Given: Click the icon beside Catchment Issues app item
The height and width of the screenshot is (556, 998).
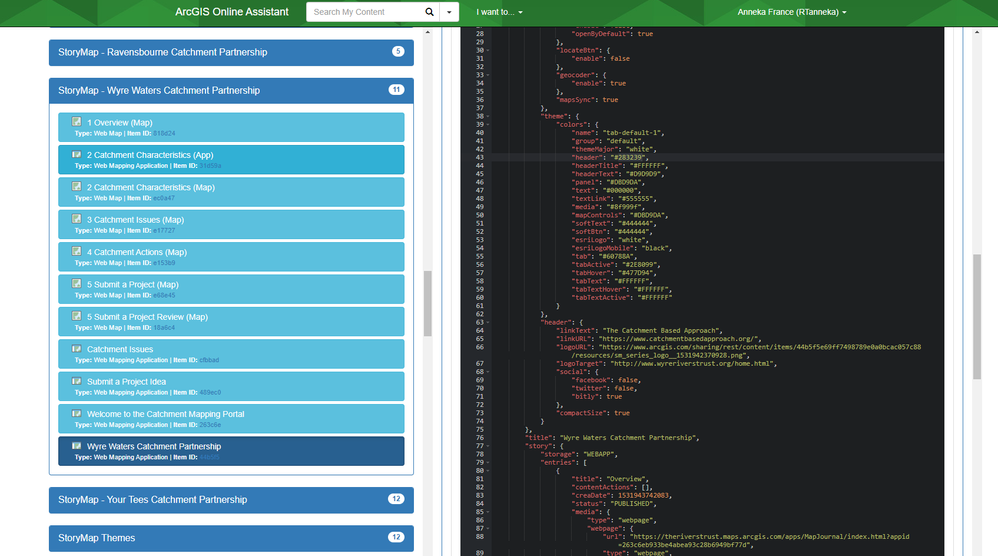Looking at the screenshot, I should pos(76,349).
